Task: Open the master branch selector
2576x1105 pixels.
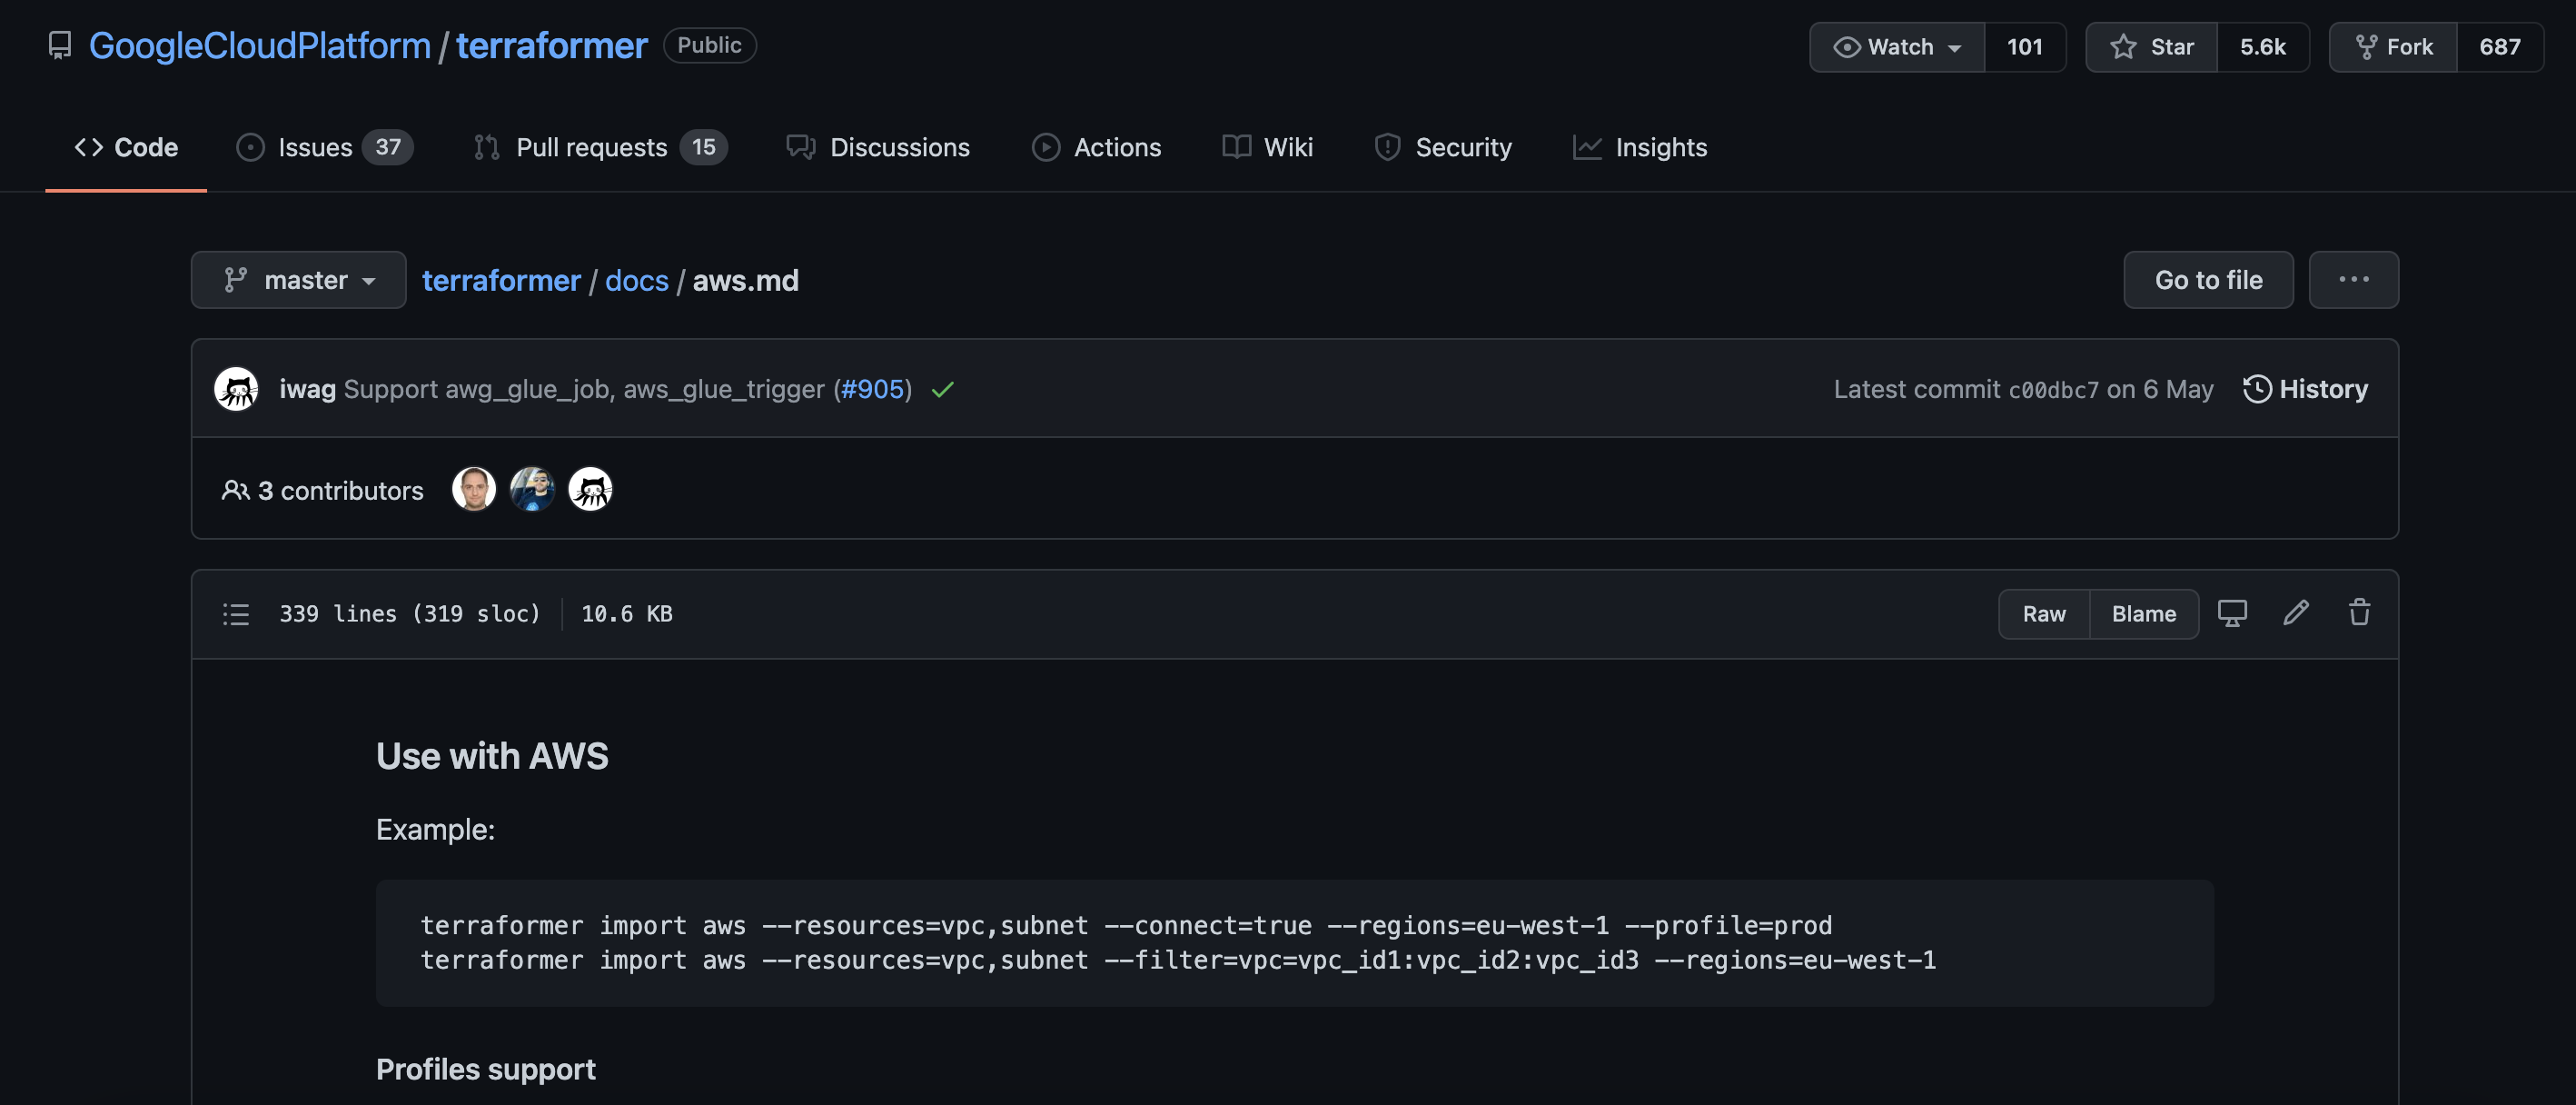Action: click(299, 280)
